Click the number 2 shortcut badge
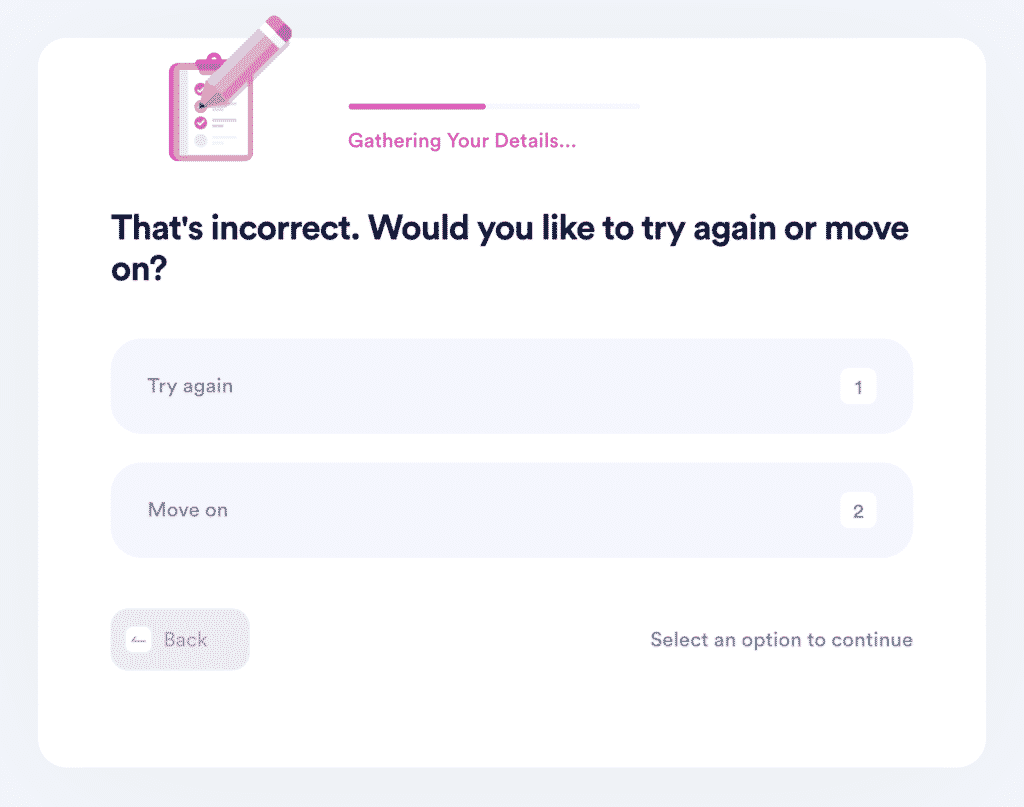1024x807 pixels. pos(858,511)
